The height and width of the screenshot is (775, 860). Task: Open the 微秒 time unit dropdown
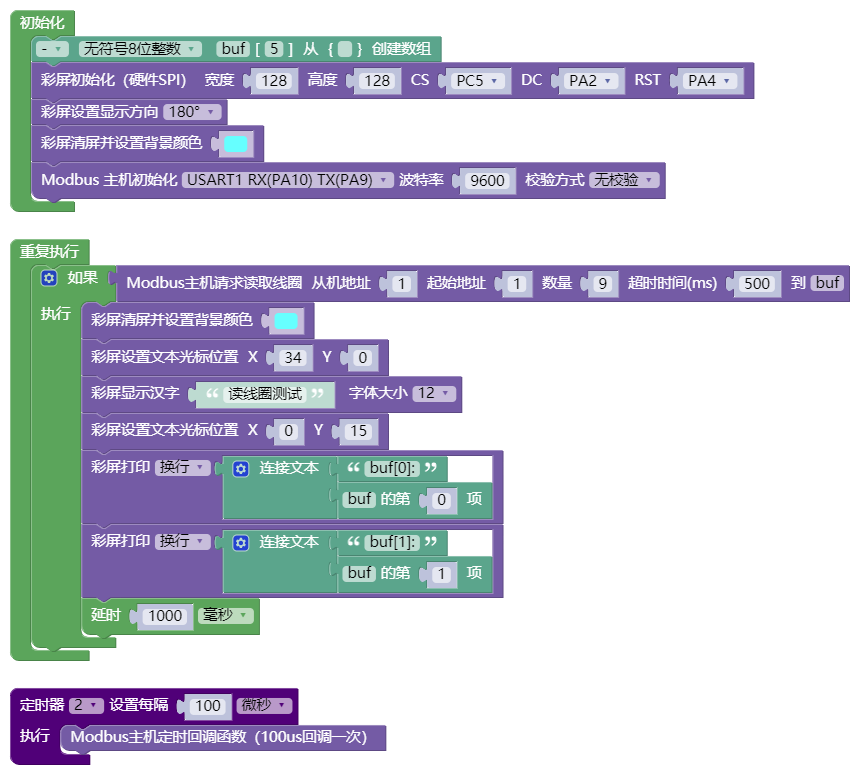[x=264, y=705]
